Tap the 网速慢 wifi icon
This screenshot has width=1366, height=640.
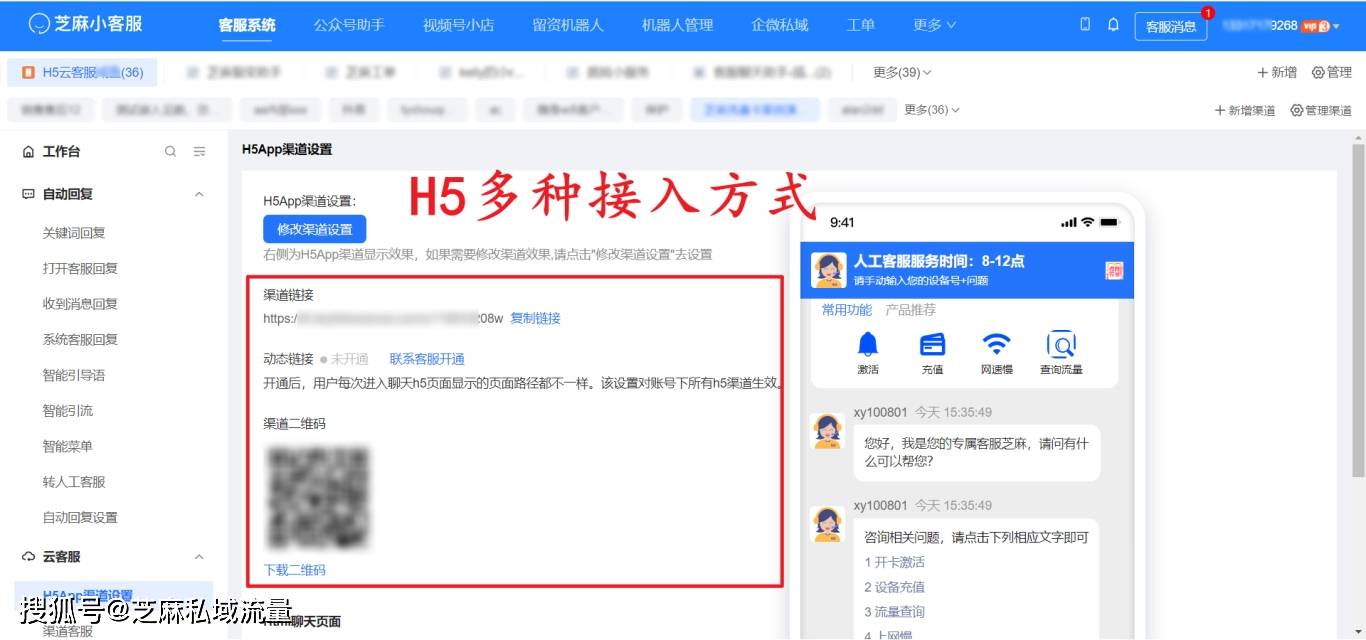[996, 345]
